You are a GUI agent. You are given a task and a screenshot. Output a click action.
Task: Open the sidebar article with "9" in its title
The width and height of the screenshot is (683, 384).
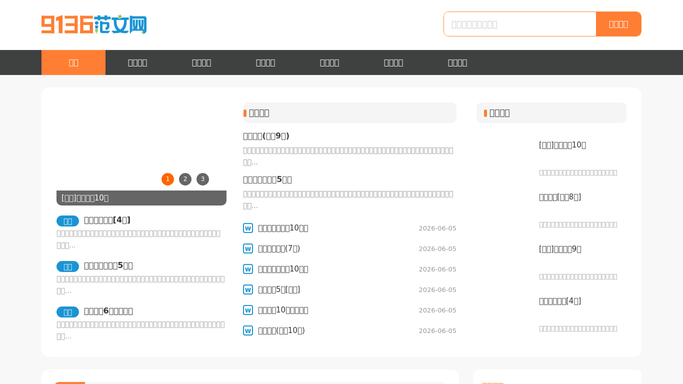pyautogui.click(x=560, y=249)
